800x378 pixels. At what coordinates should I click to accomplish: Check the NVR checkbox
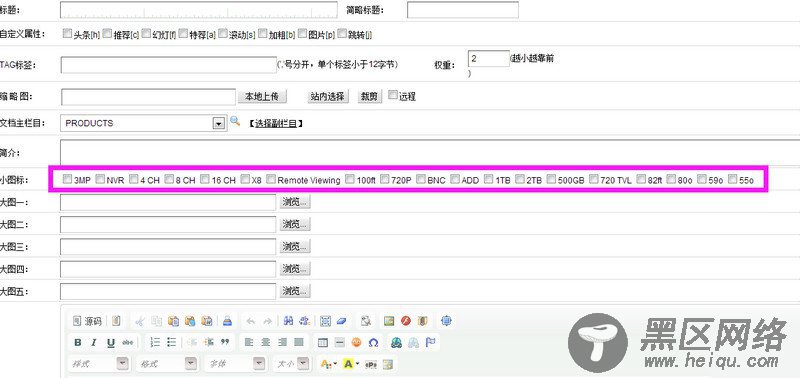pyautogui.click(x=101, y=179)
